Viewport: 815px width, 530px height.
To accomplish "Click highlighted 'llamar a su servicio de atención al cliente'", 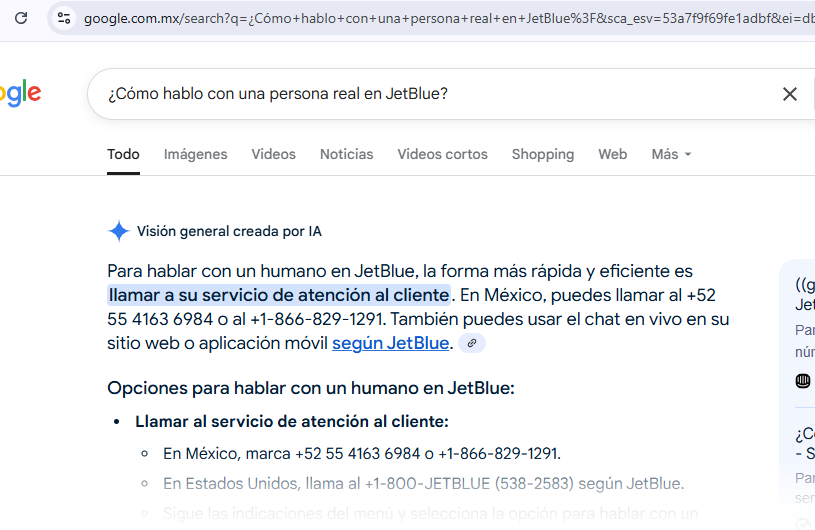I will tap(279, 295).
